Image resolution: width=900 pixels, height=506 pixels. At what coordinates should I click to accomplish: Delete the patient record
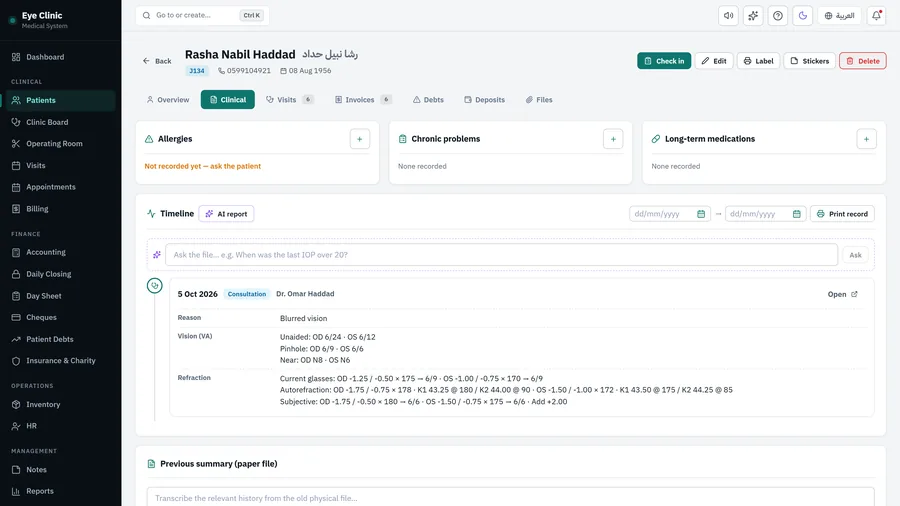click(863, 61)
